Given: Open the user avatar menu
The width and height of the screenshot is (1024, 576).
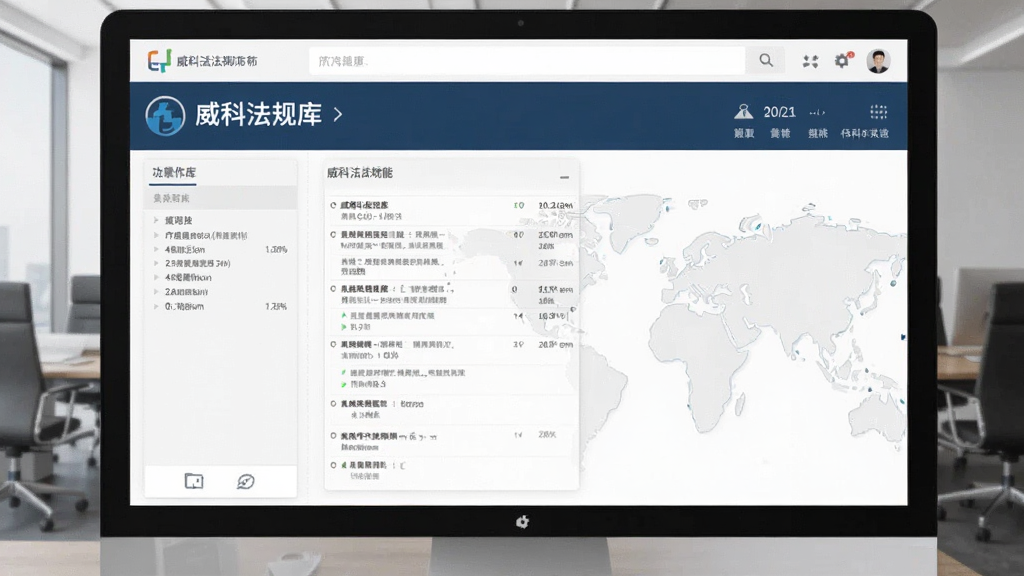Looking at the screenshot, I should (878, 61).
